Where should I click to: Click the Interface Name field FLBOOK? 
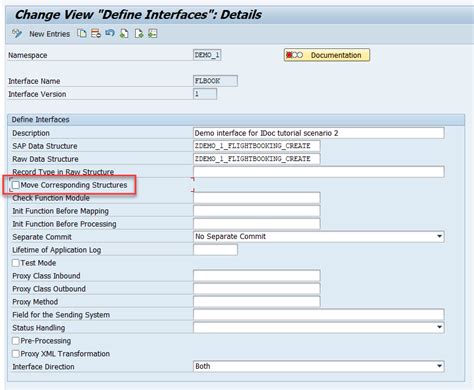pyautogui.click(x=215, y=81)
